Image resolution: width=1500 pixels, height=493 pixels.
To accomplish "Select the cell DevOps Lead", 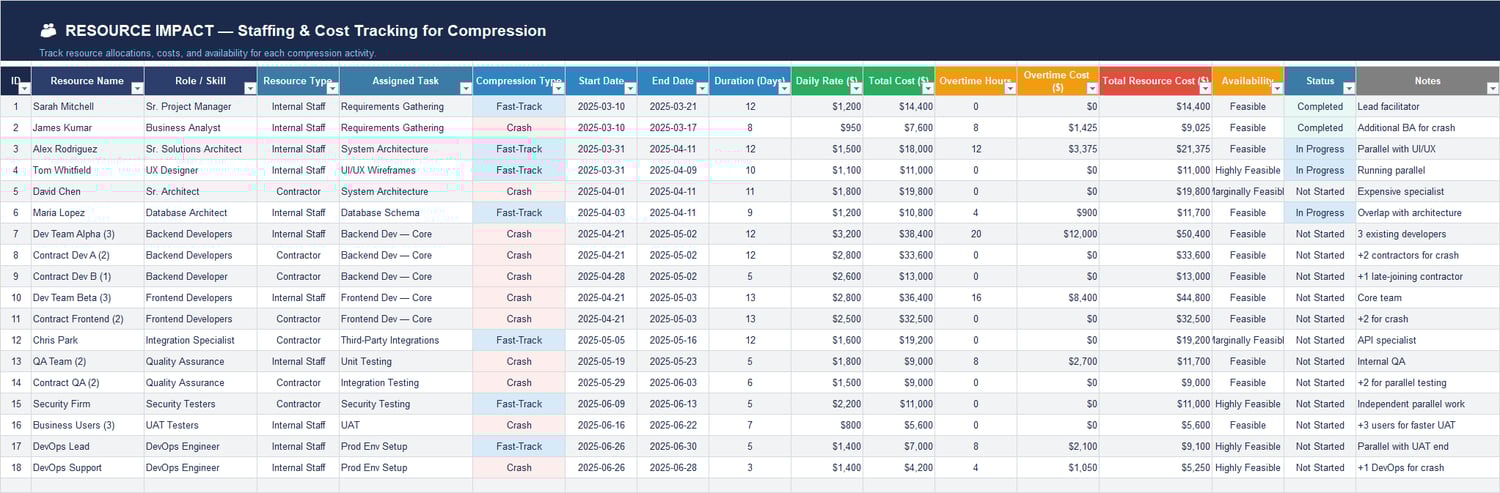I will click(88, 446).
